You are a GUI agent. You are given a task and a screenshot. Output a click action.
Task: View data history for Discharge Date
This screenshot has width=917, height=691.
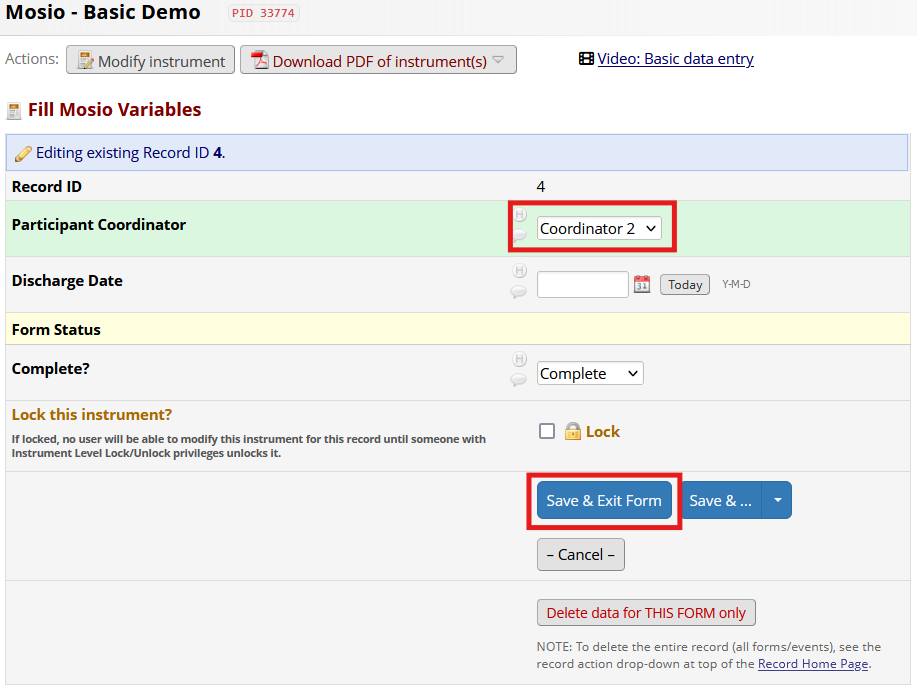click(519, 271)
